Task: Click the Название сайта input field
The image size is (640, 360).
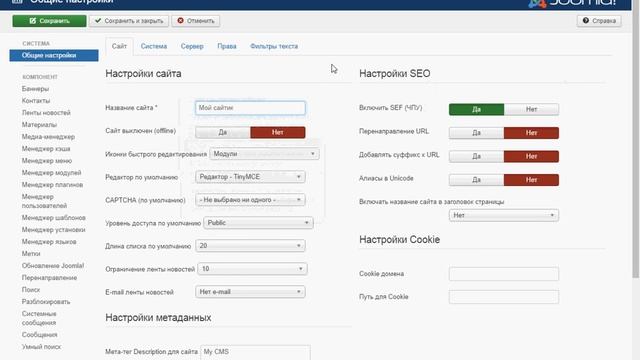Action: 250,108
